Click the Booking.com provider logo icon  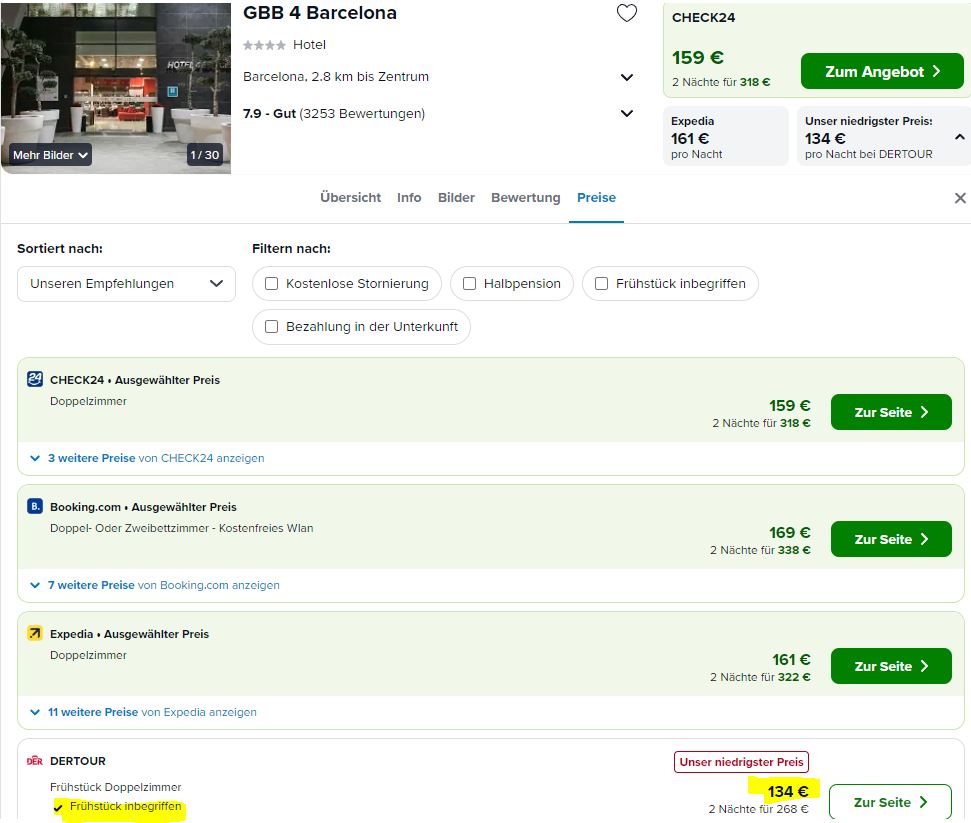tap(35, 506)
